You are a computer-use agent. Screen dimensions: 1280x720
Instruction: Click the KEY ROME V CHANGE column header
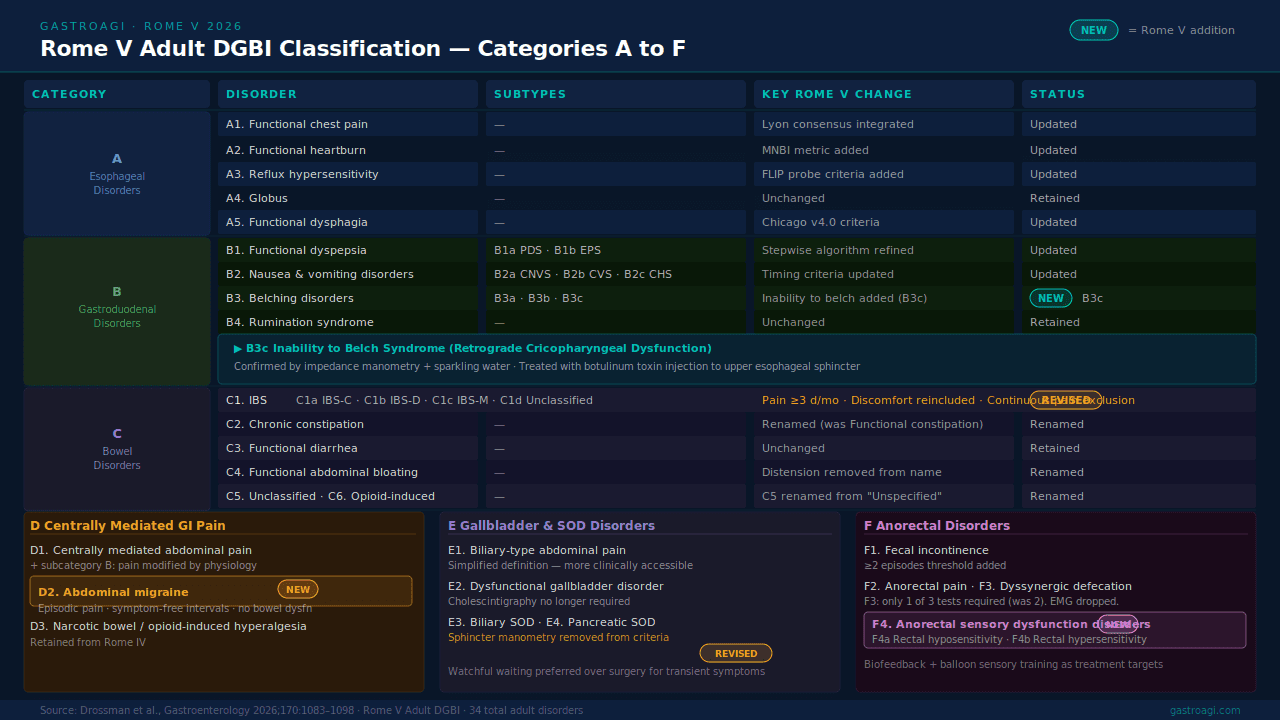[x=884, y=94]
